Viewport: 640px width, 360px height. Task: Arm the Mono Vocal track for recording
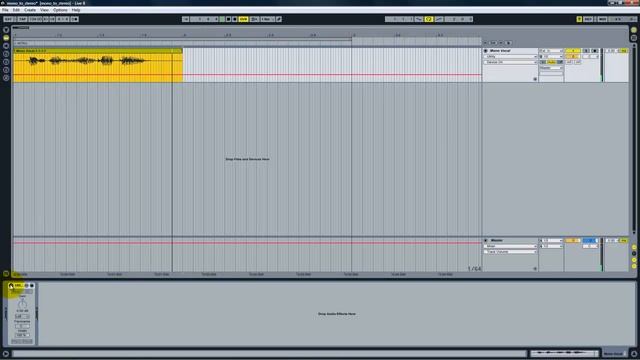tap(595, 51)
